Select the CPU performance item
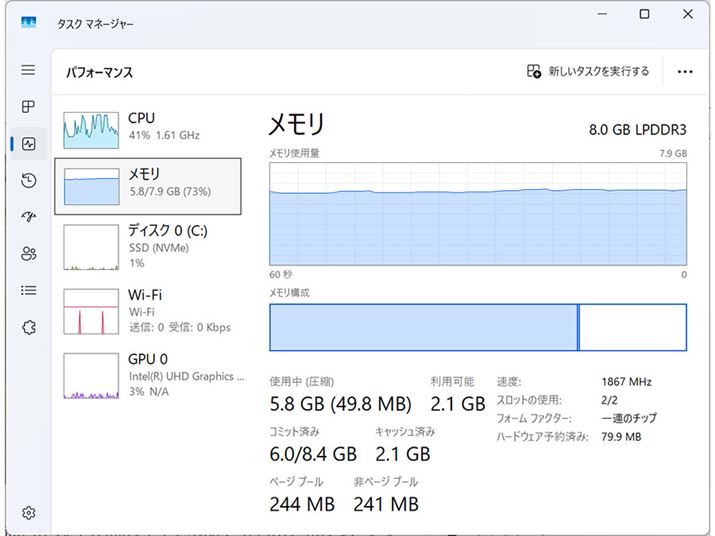The image size is (715, 536). [x=148, y=130]
